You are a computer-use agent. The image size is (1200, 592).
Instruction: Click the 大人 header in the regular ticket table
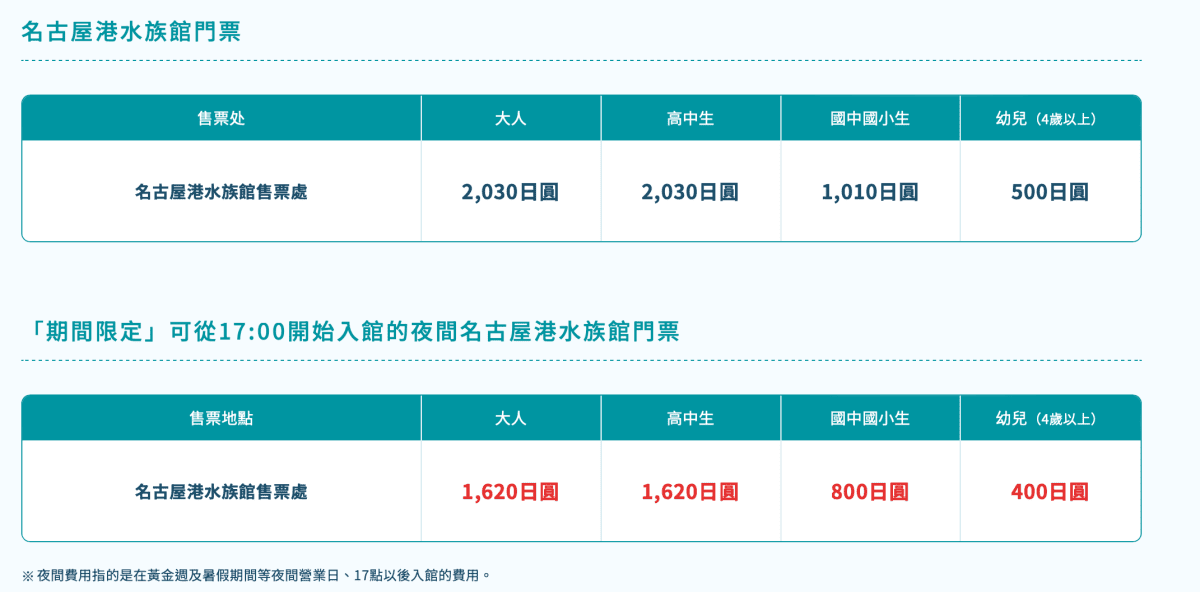click(511, 118)
